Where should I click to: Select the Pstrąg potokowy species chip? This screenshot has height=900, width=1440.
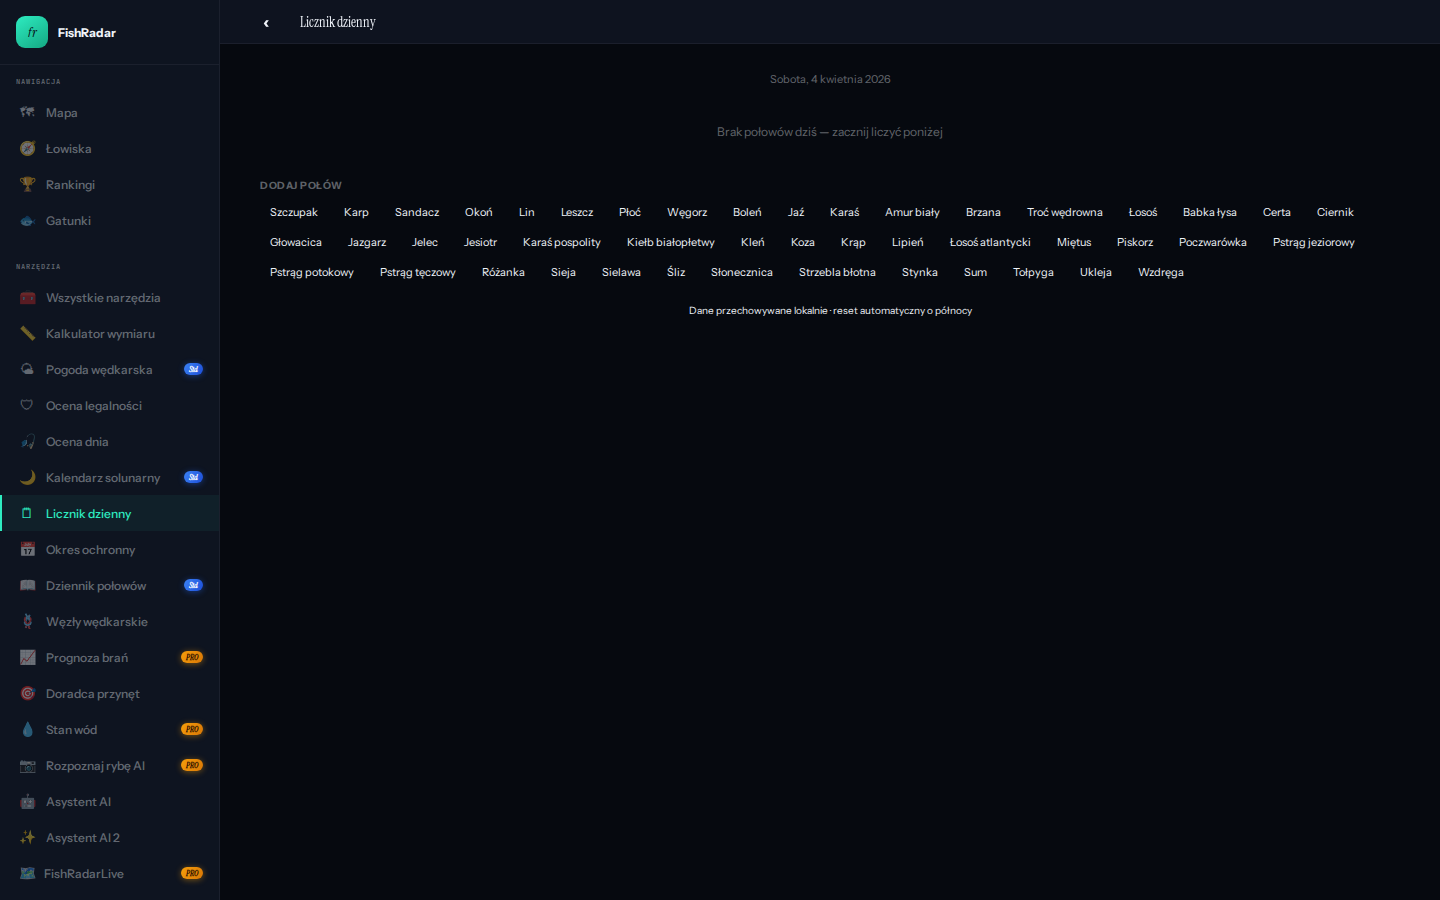click(311, 272)
